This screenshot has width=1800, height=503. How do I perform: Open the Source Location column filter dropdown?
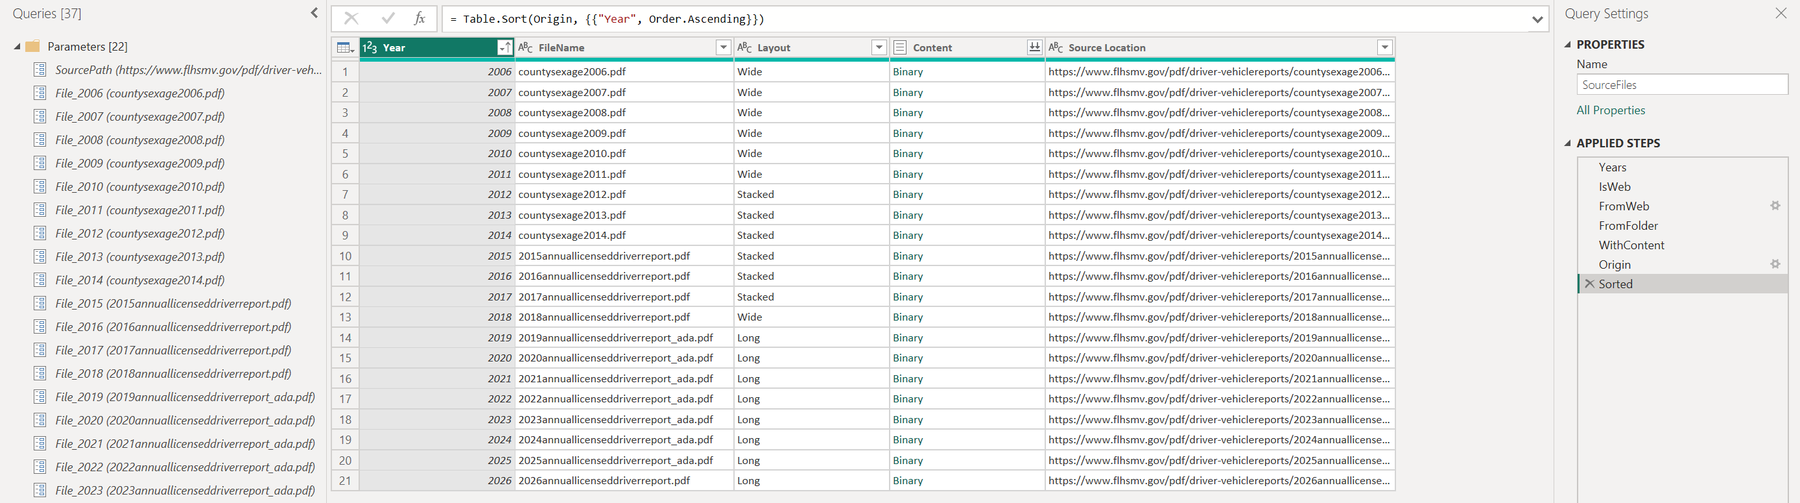(x=1385, y=47)
